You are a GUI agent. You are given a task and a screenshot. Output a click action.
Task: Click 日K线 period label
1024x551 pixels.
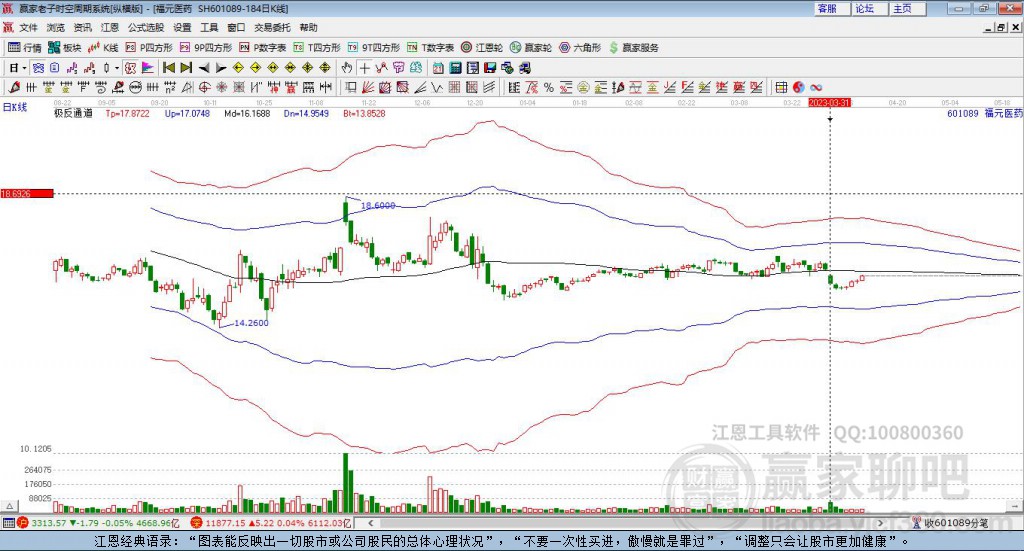15,107
